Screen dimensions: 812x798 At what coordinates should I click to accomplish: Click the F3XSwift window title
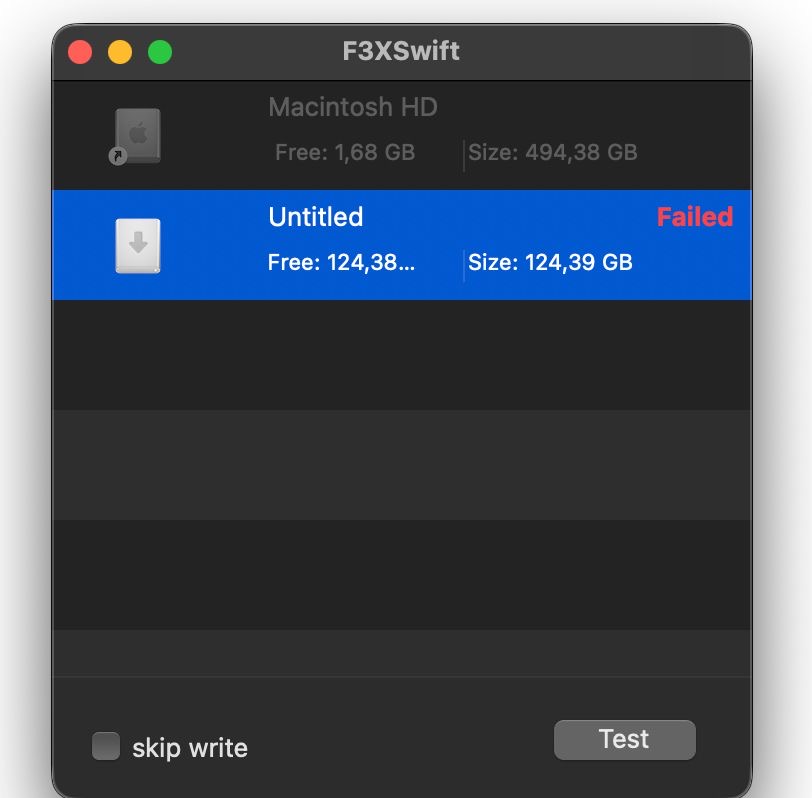401,51
